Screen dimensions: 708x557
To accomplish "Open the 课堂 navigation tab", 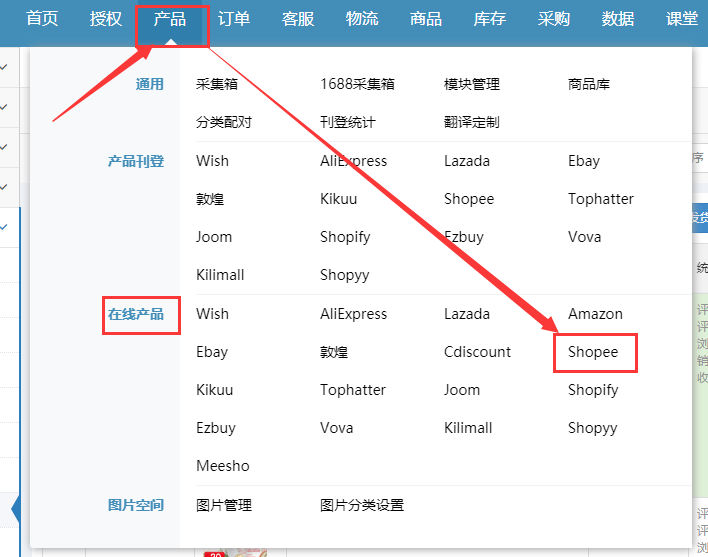I will [x=682, y=19].
